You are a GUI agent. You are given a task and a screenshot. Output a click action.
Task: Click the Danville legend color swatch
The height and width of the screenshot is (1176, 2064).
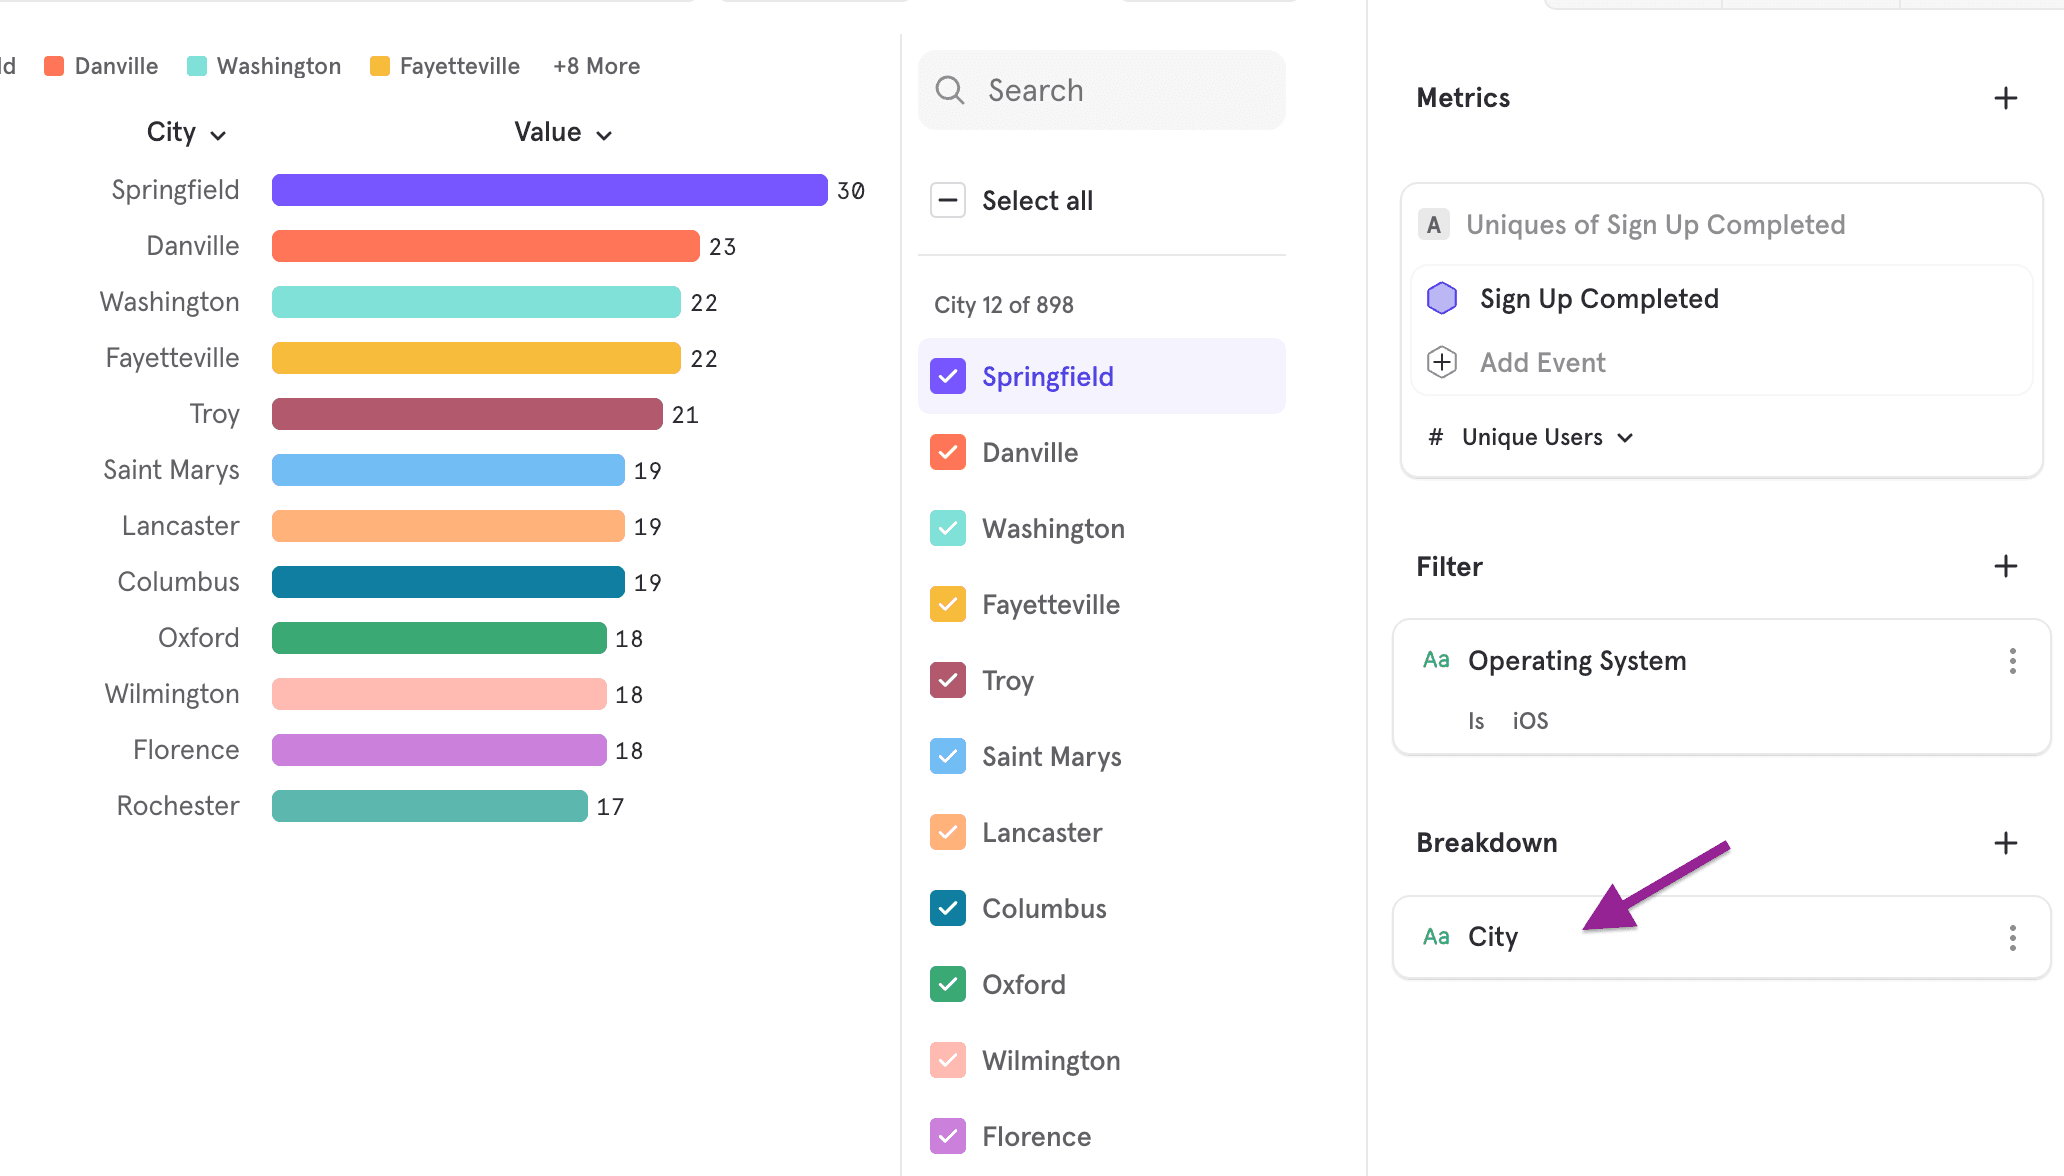[x=54, y=66]
